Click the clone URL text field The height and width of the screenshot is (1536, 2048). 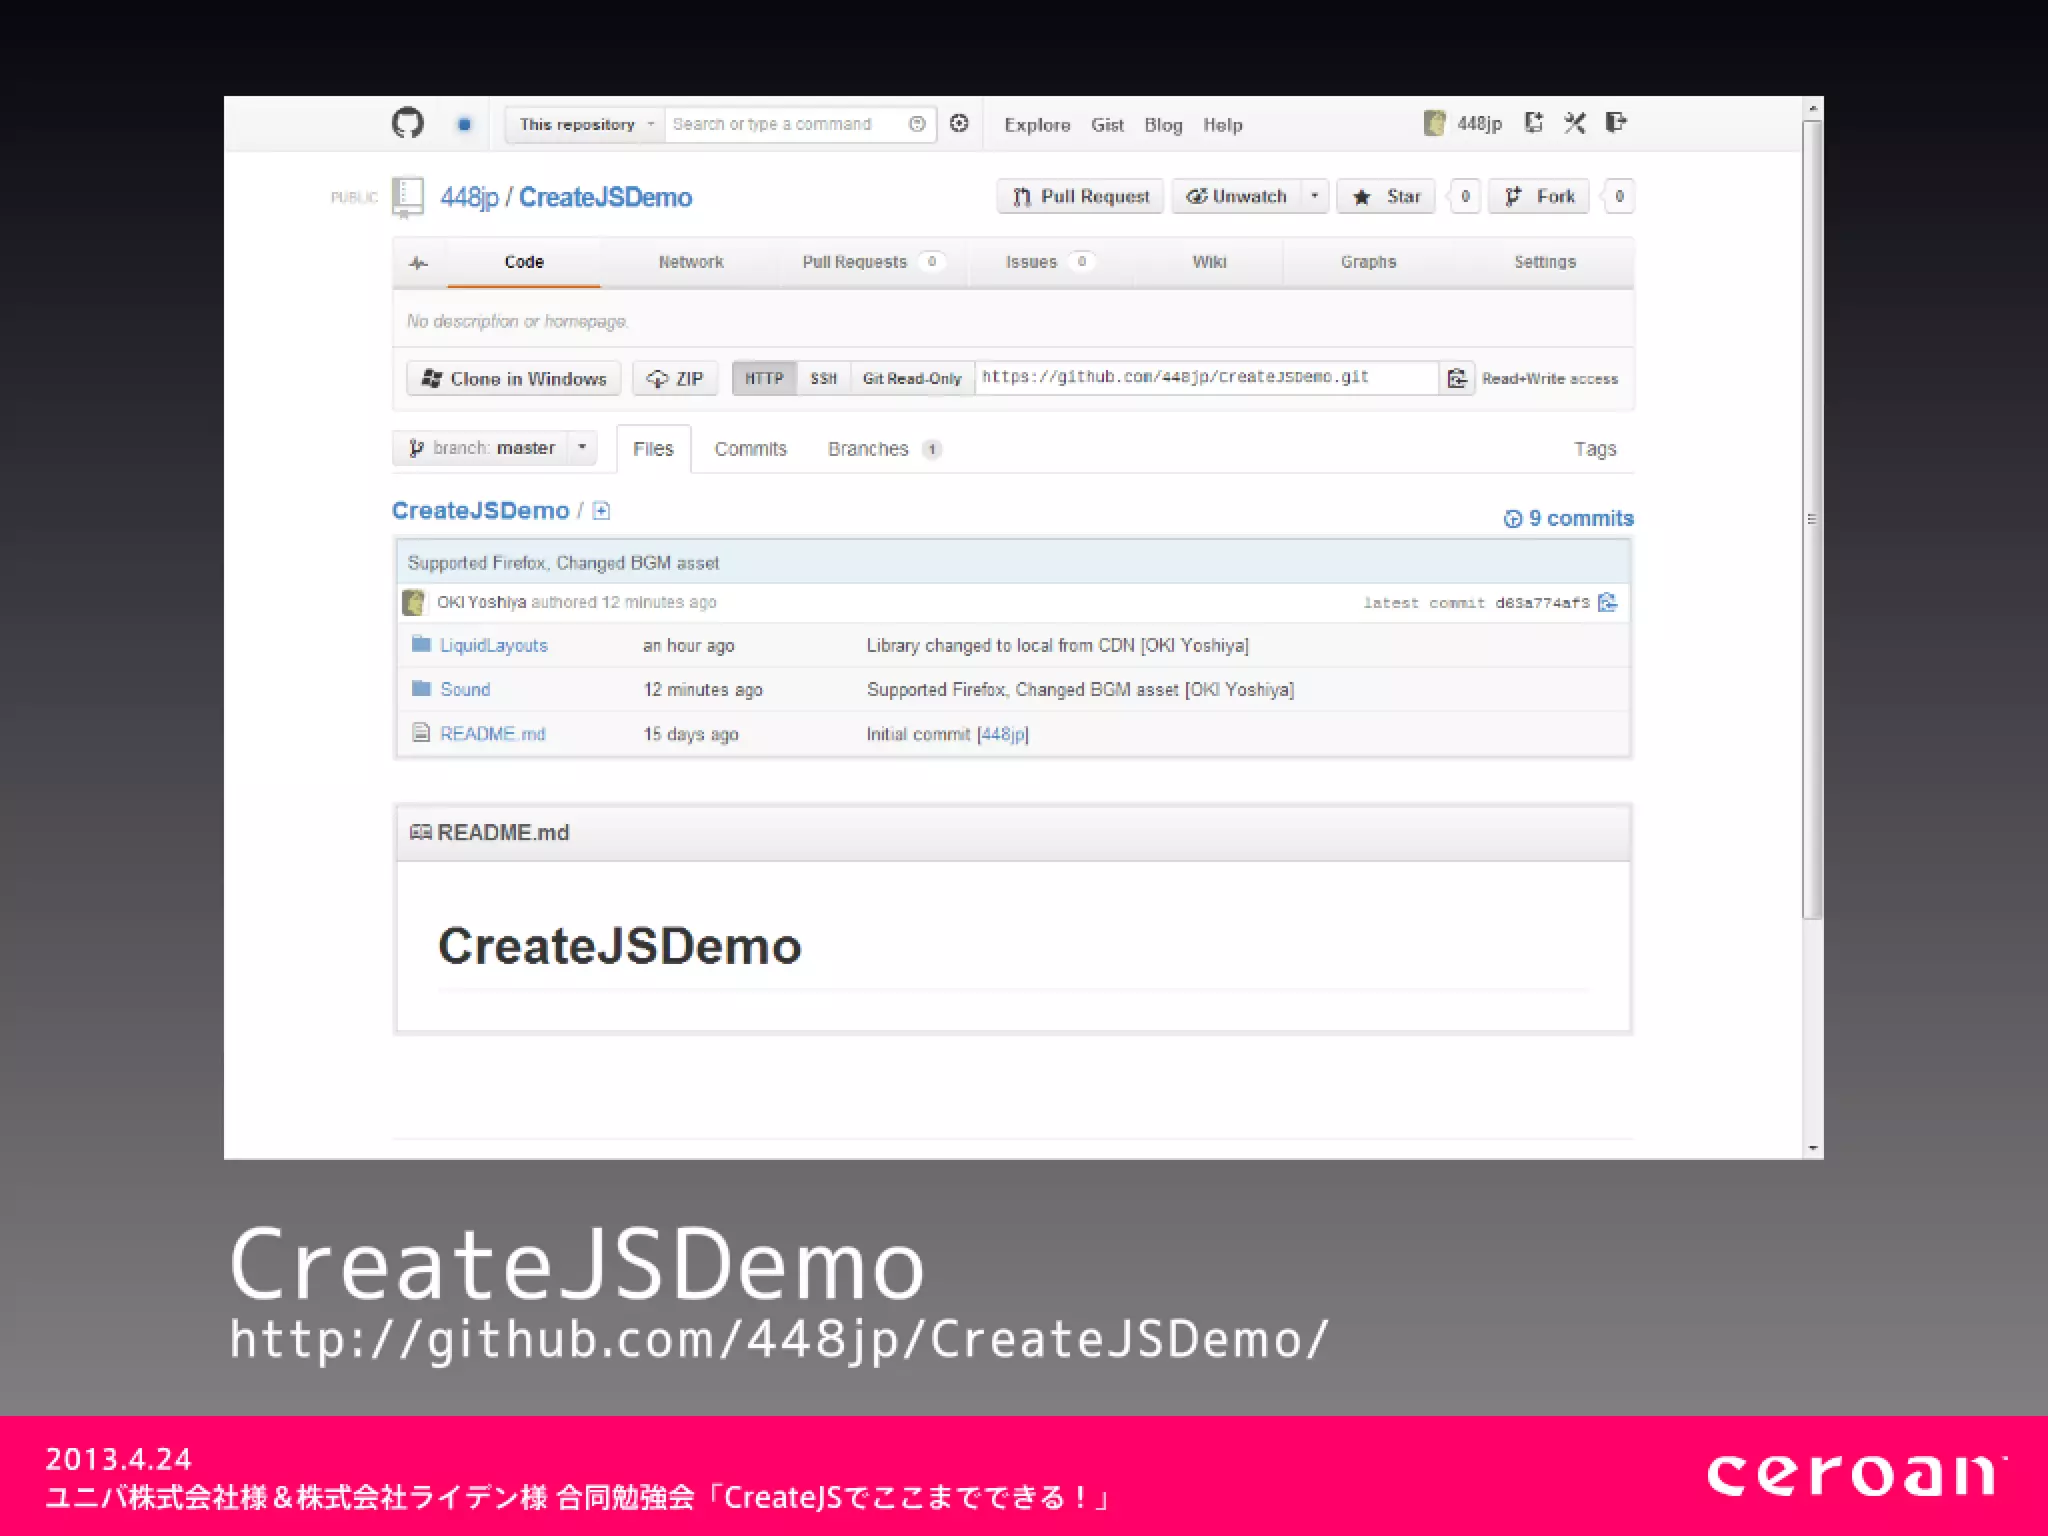[1207, 377]
